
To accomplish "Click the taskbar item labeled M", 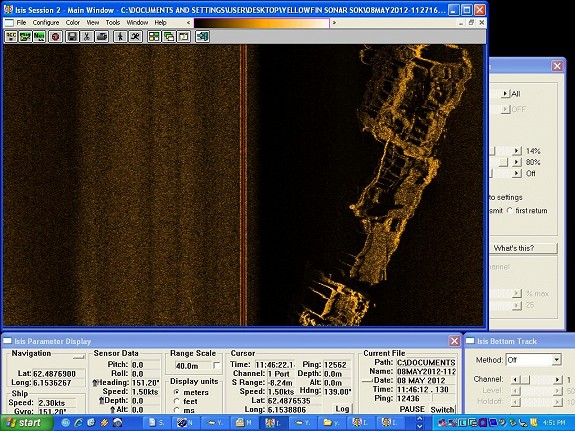I will (243, 423).
